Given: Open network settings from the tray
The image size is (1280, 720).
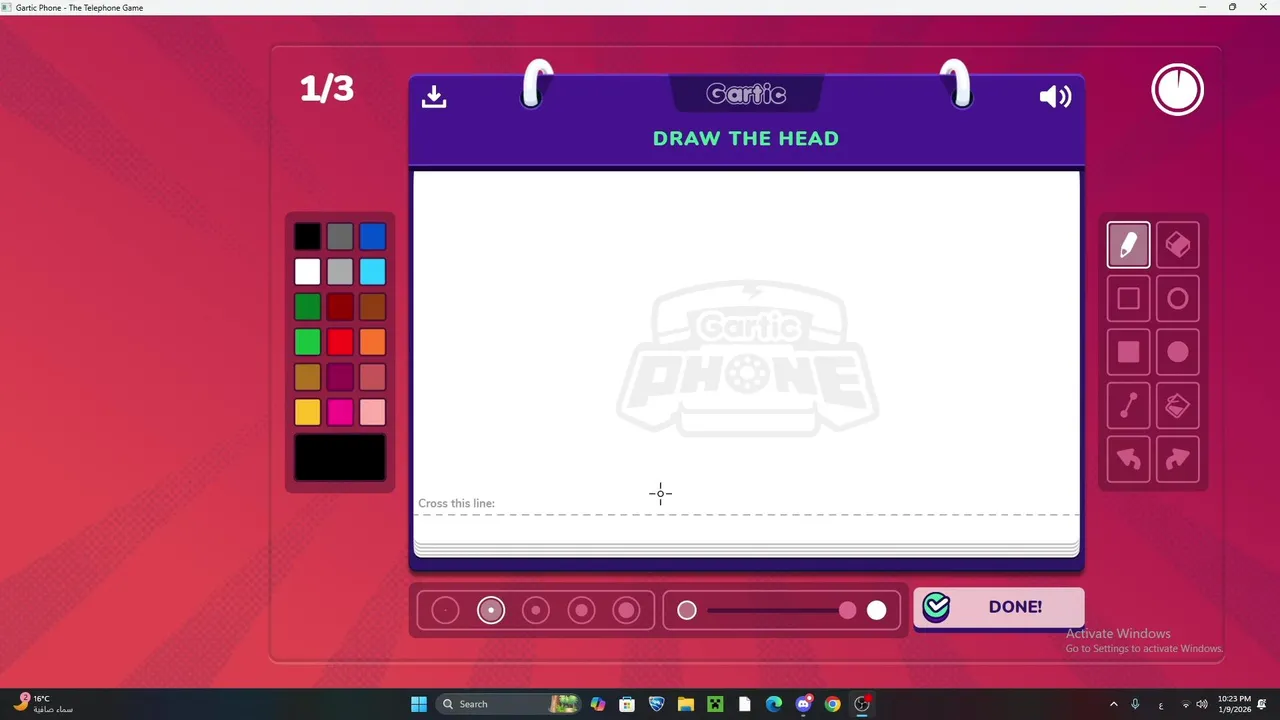Looking at the screenshot, I should coord(1185,704).
